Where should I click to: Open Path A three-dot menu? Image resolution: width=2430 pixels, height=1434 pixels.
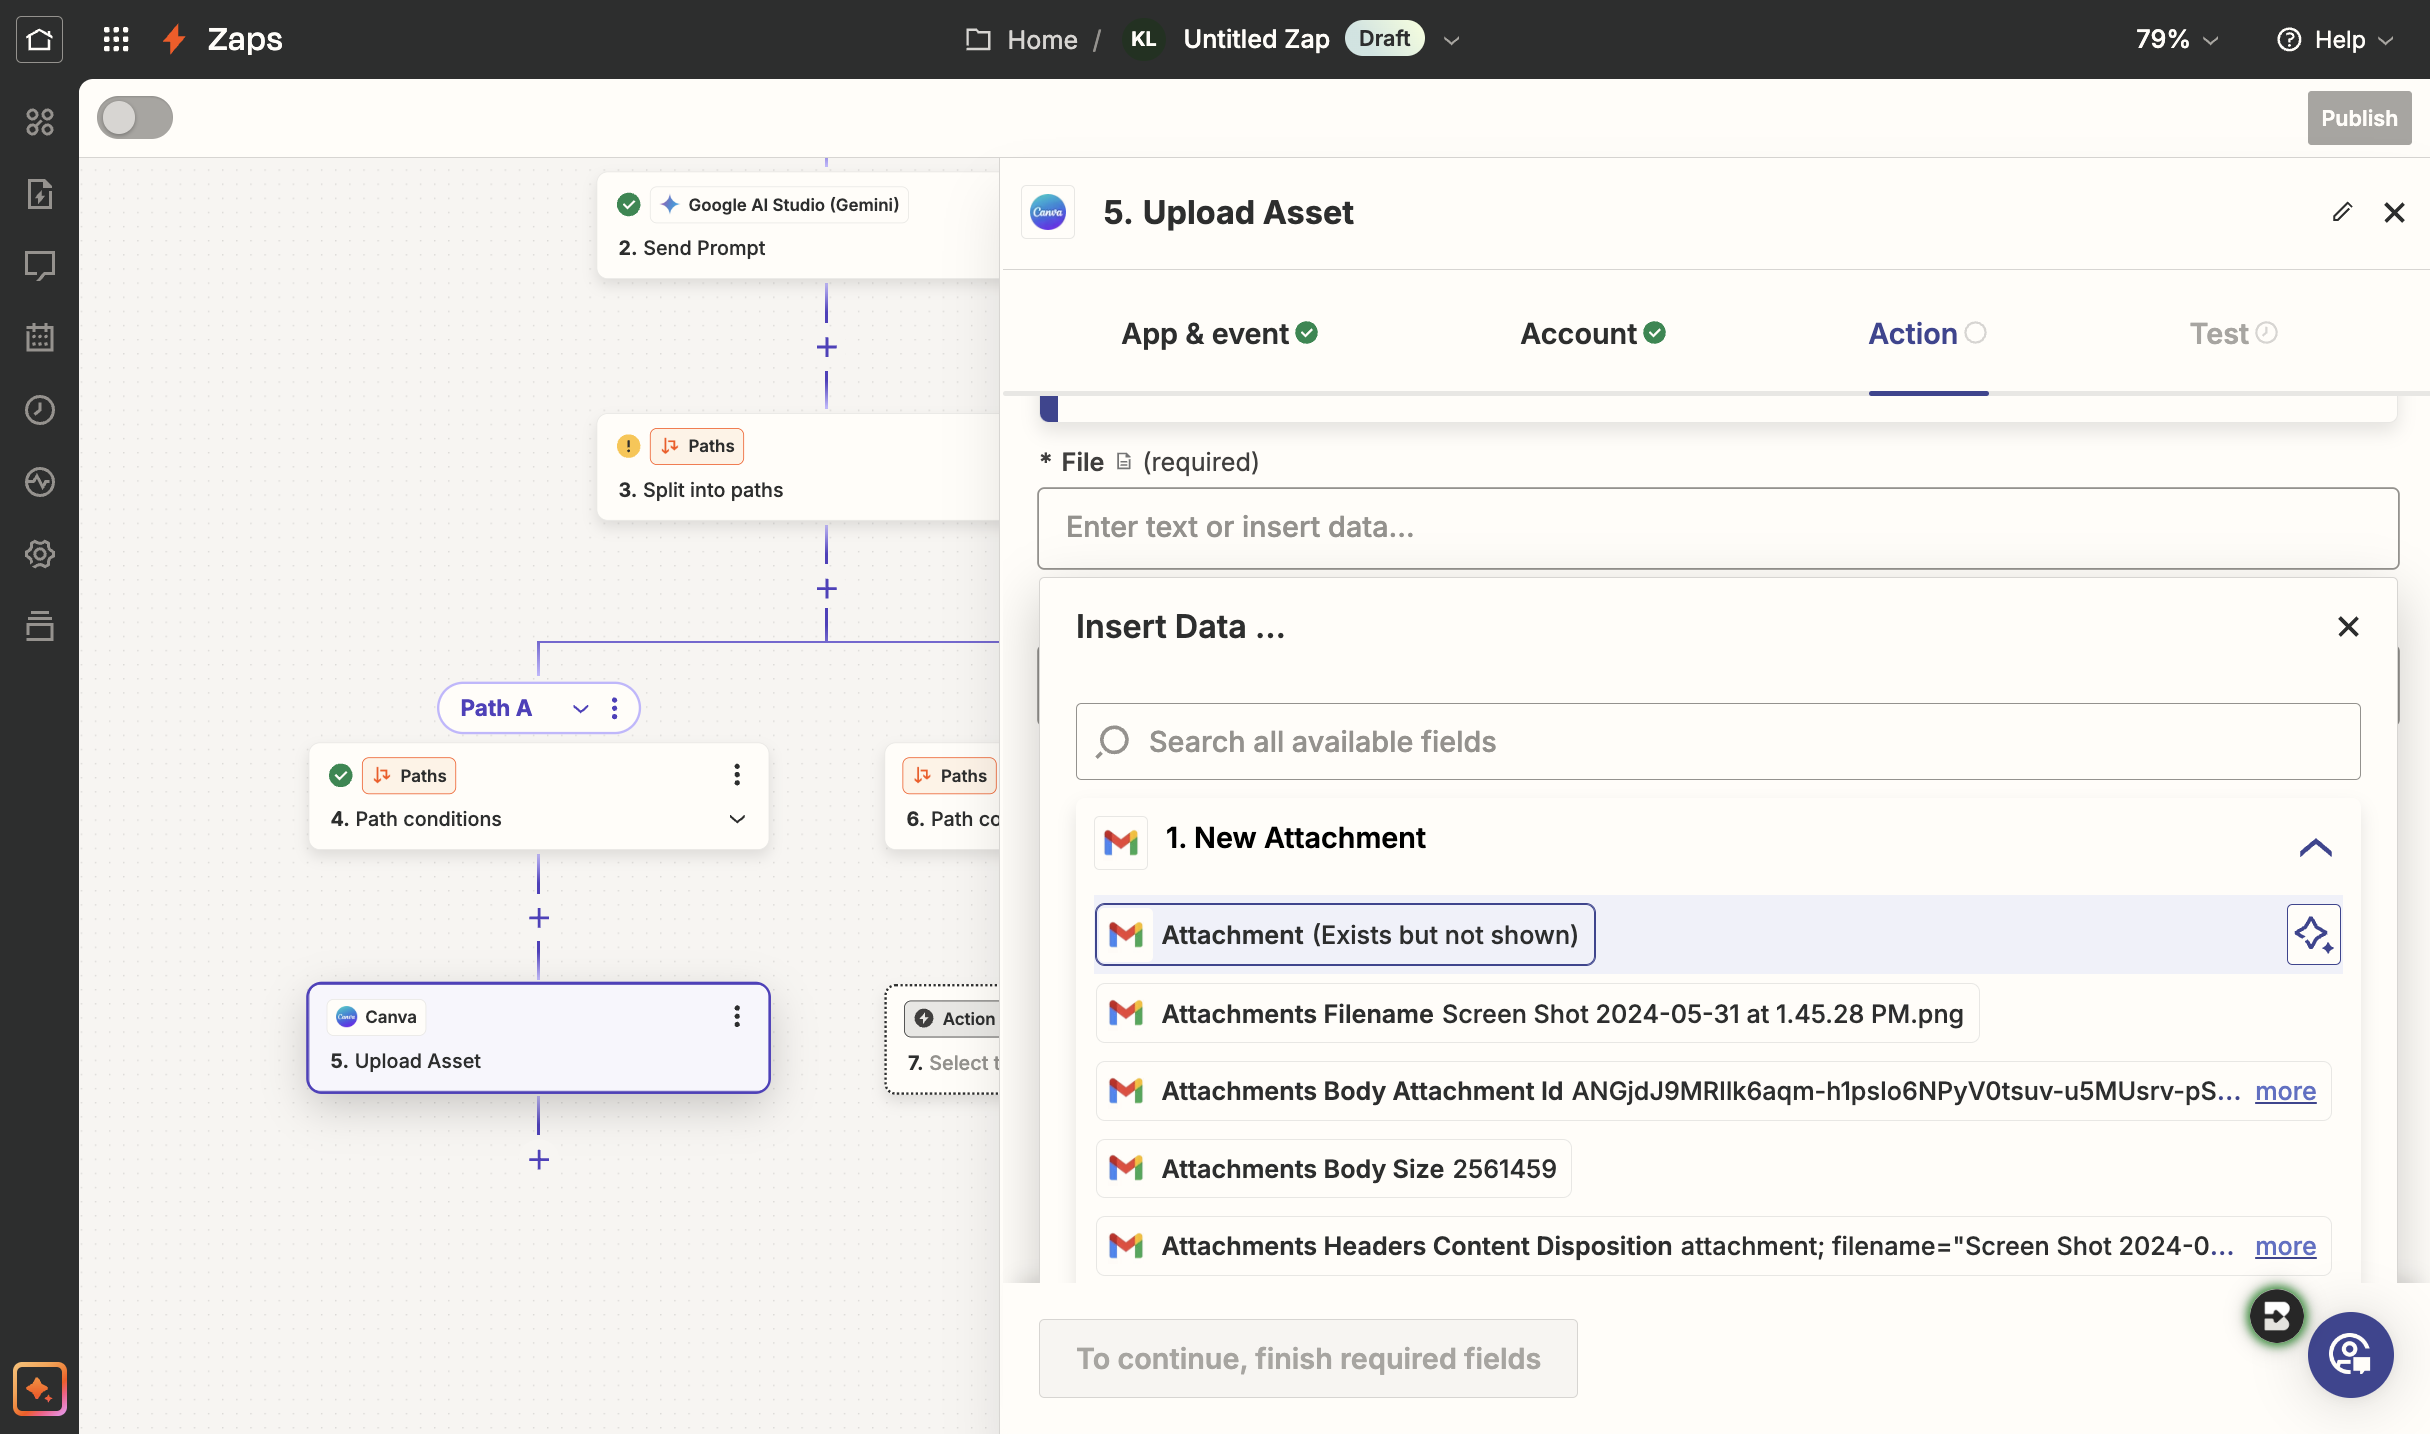click(615, 708)
